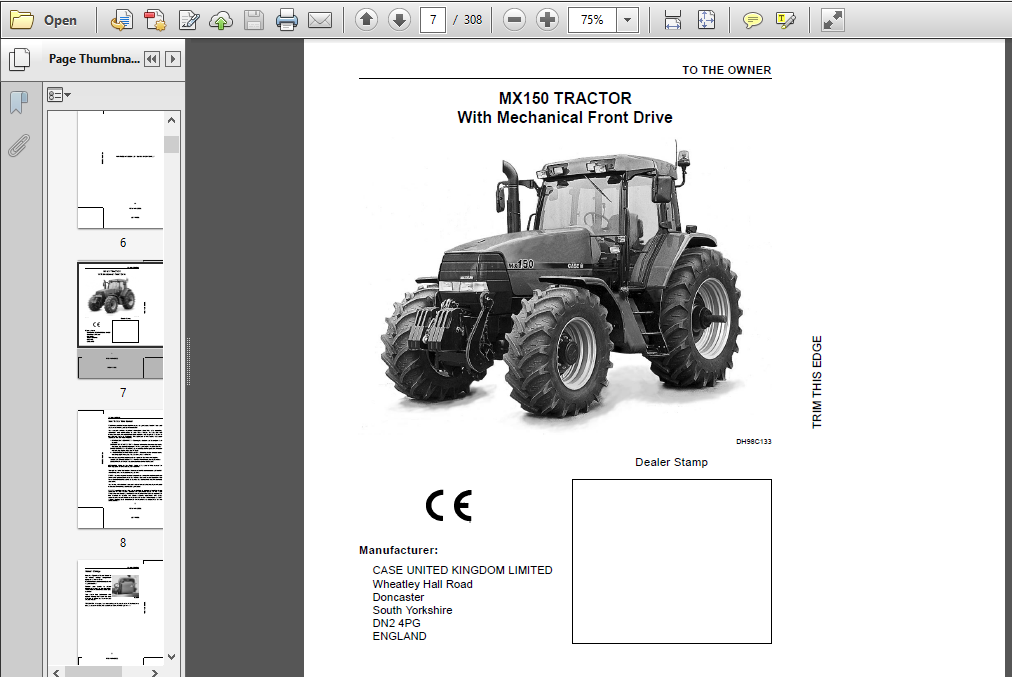Click the Fit One Full Page icon

(x=706, y=21)
